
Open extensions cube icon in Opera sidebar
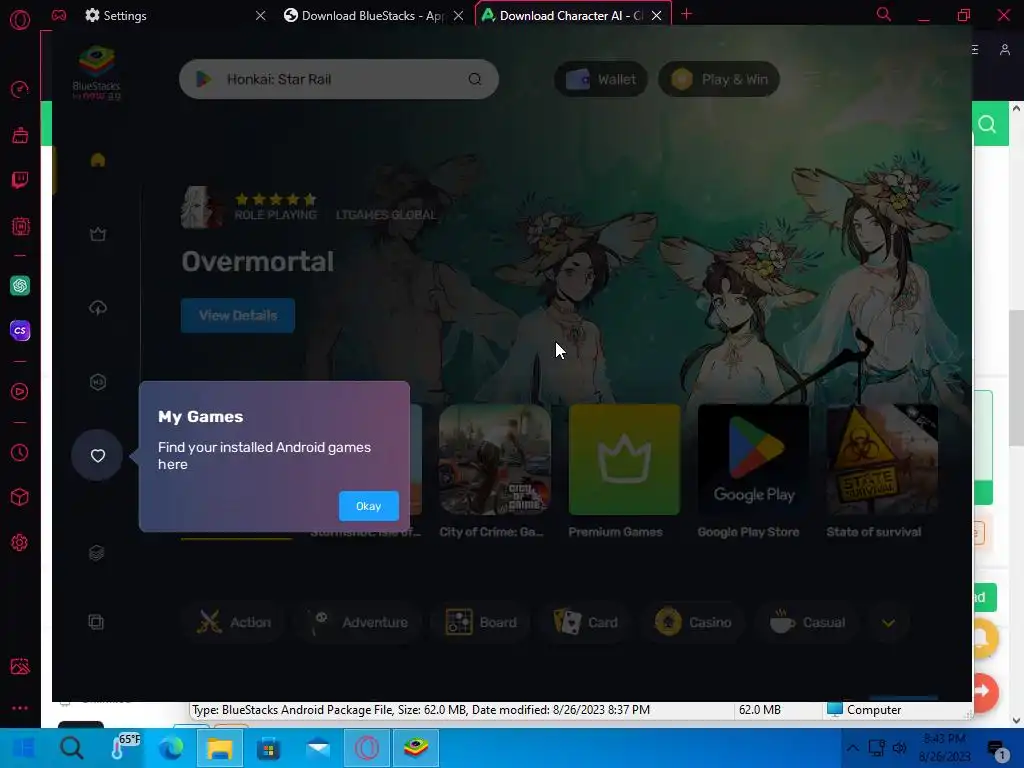pos(20,498)
